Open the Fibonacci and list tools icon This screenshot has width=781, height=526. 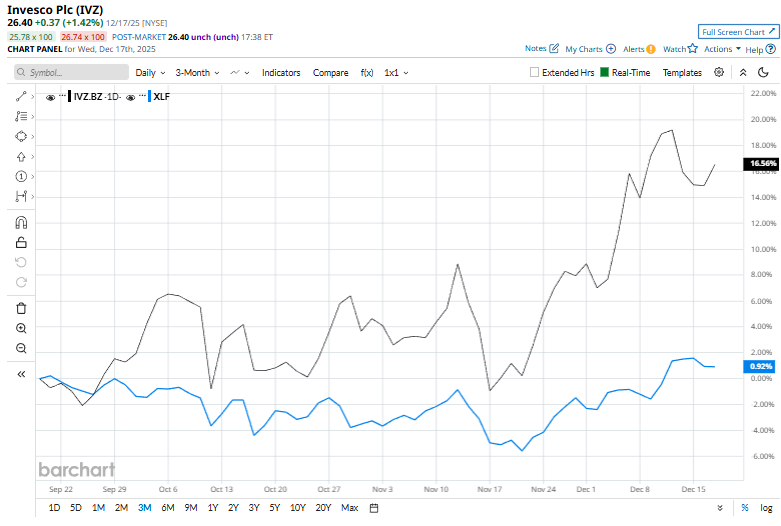(x=21, y=117)
